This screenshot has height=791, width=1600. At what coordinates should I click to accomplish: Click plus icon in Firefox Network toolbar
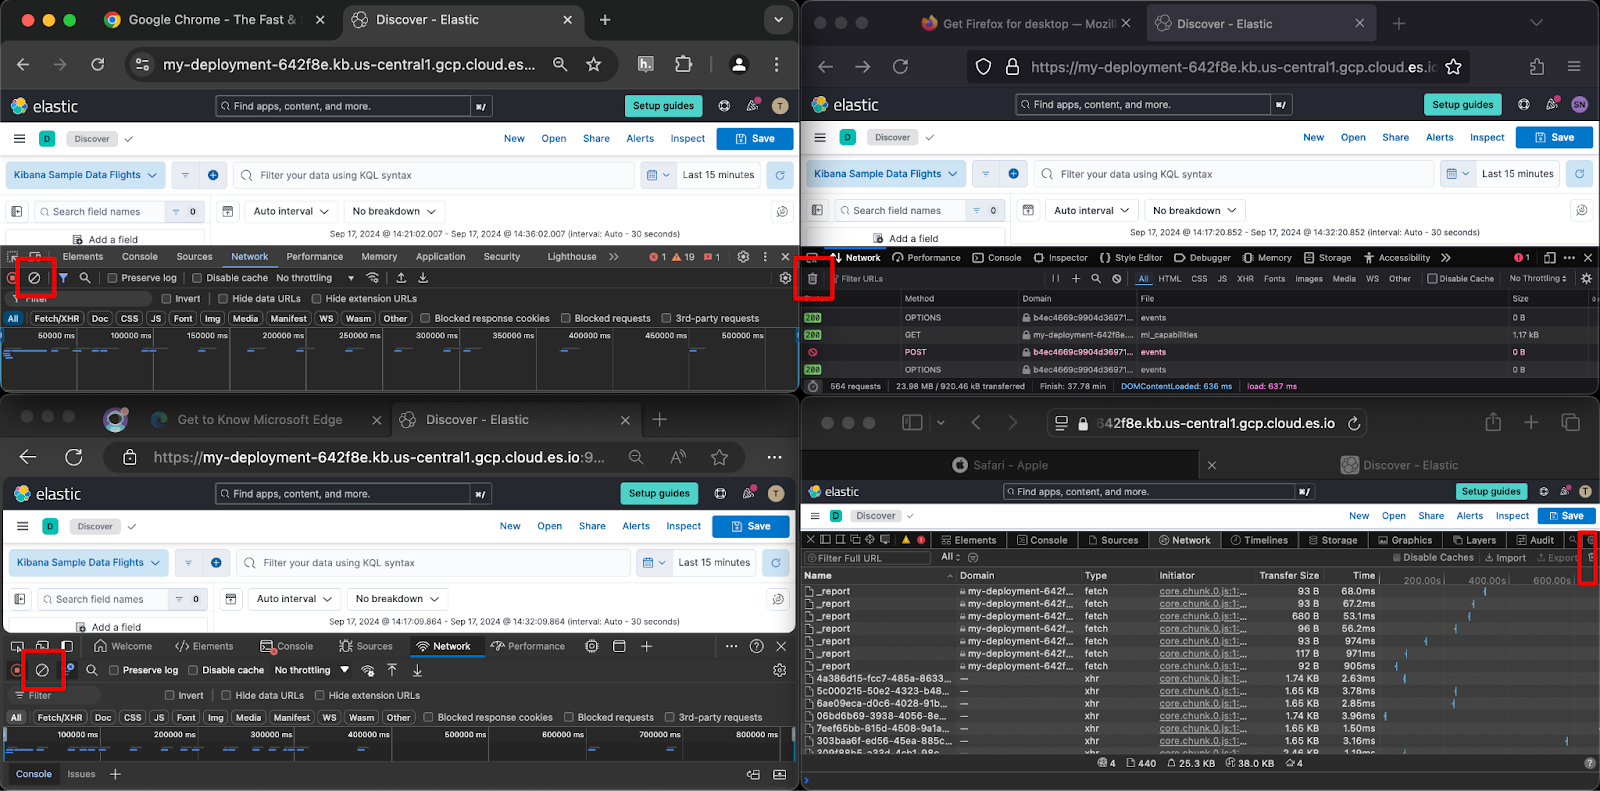1076,279
